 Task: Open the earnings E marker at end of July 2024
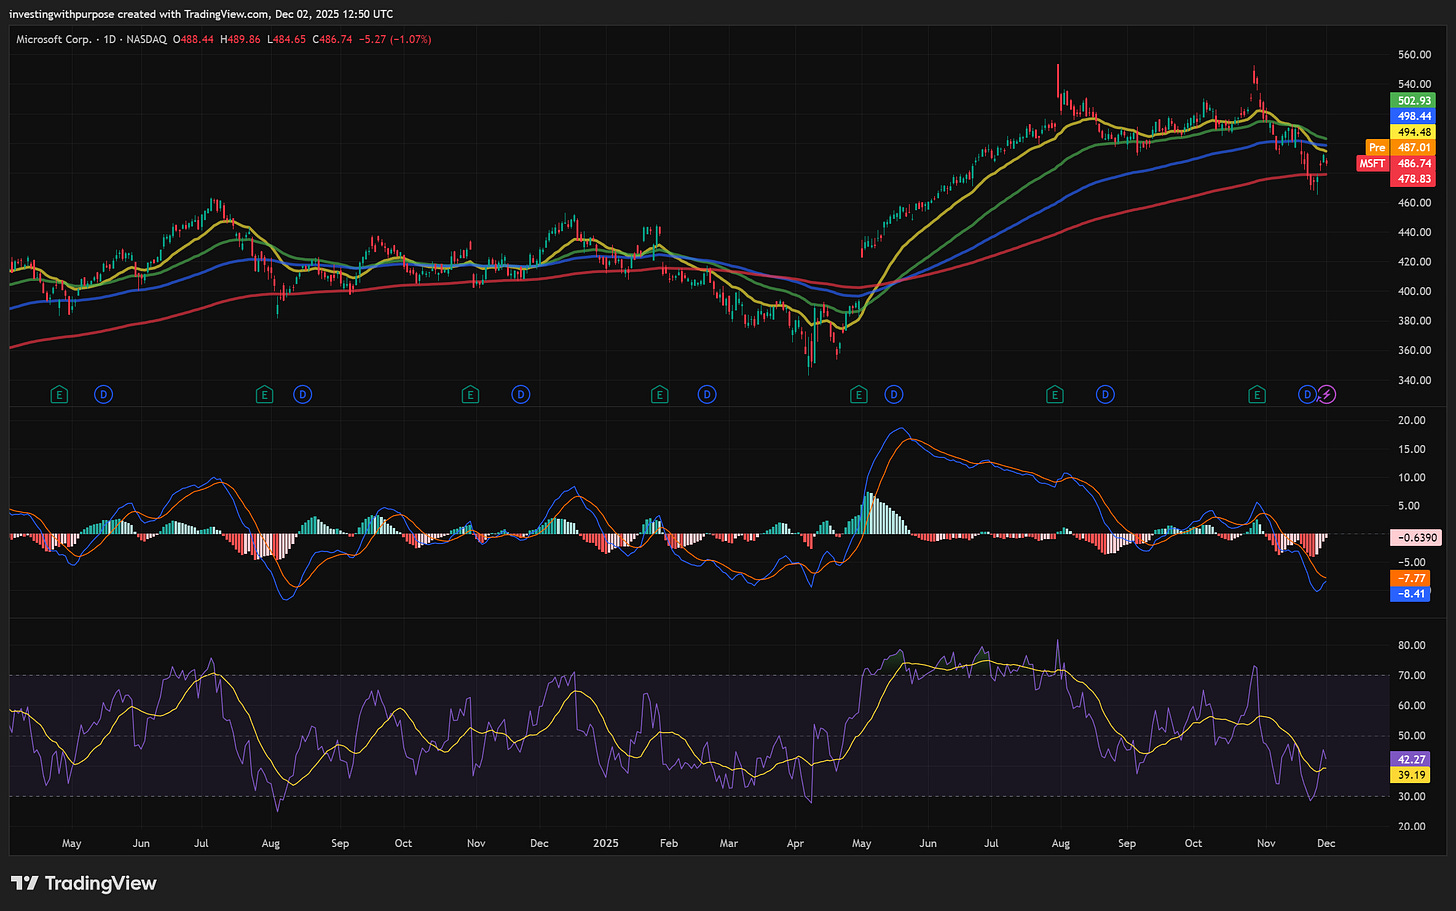coord(264,395)
